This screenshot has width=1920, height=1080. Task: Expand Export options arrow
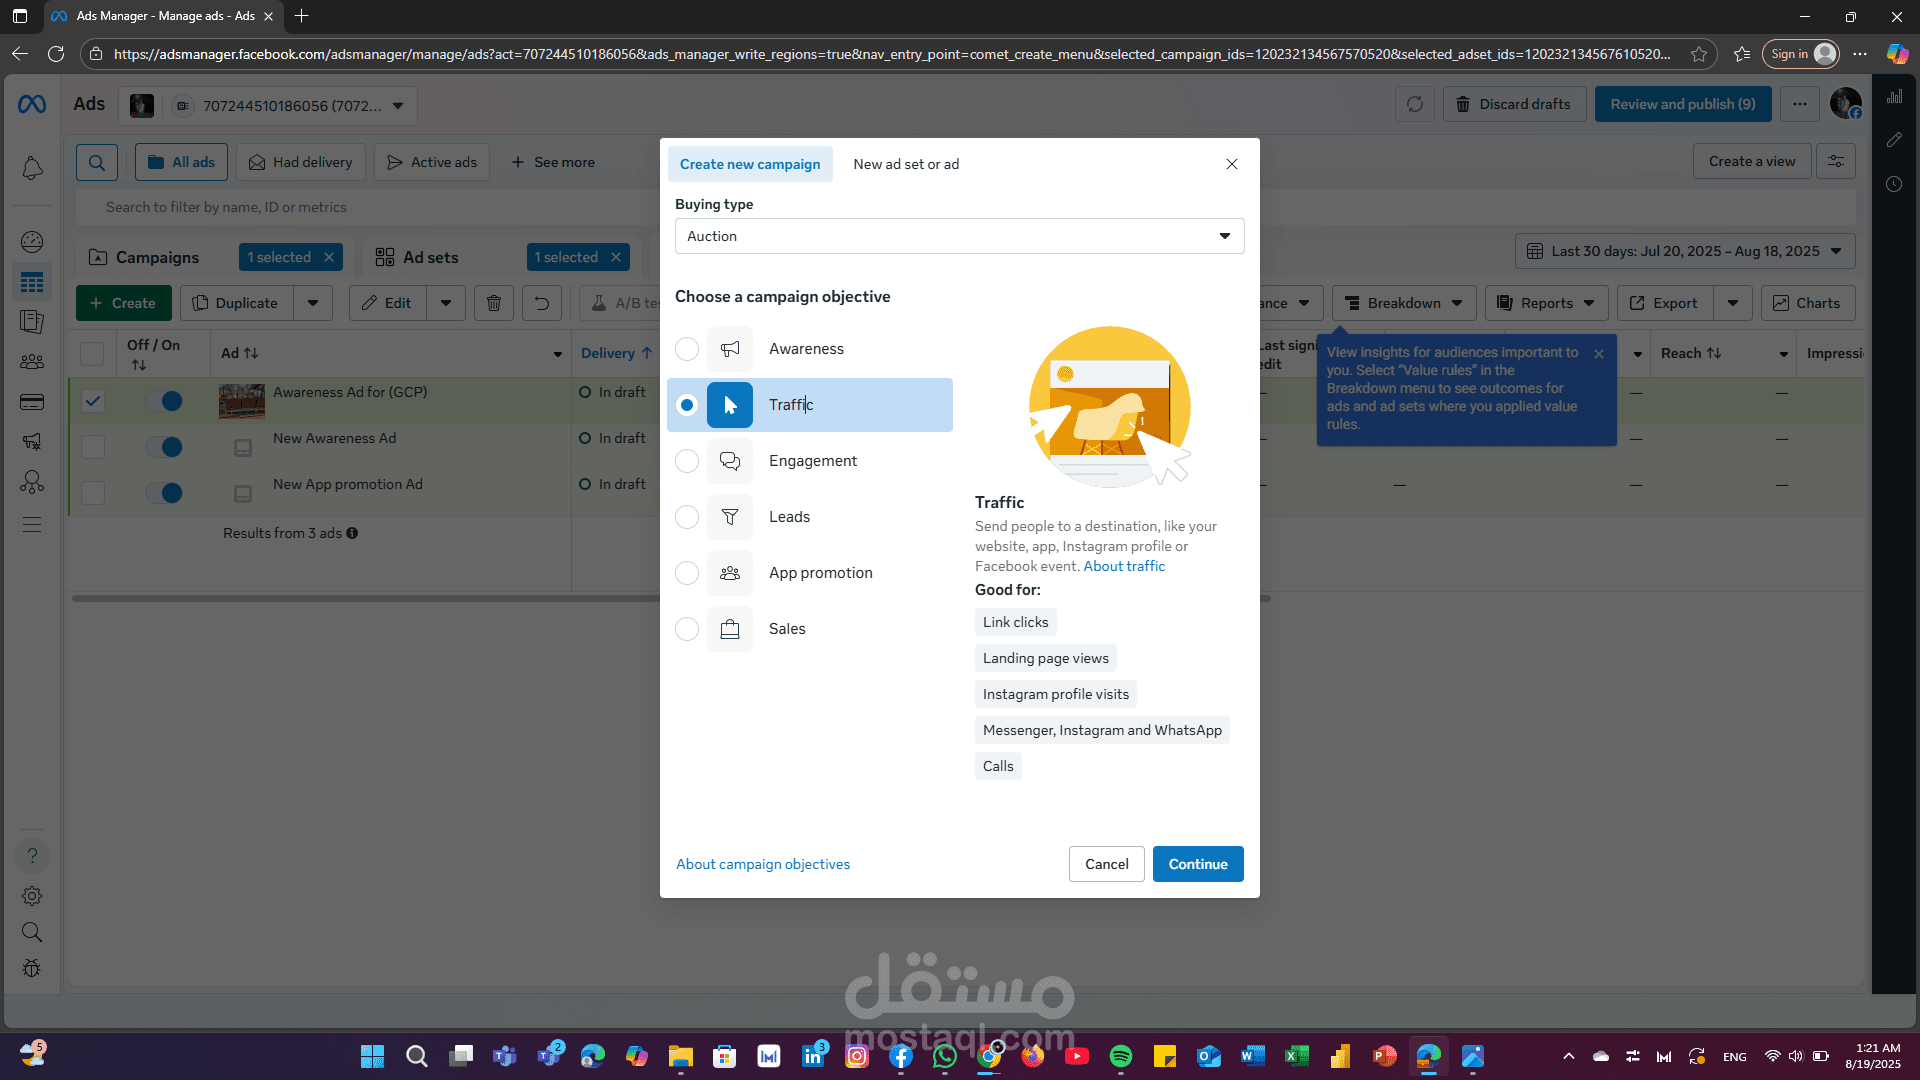click(1733, 303)
